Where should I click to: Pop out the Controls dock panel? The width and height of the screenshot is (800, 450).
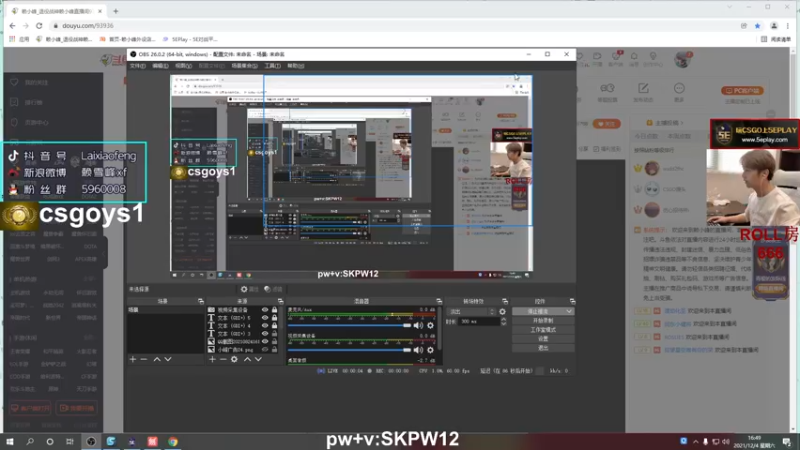pyautogui.click(x=572, y=302)
